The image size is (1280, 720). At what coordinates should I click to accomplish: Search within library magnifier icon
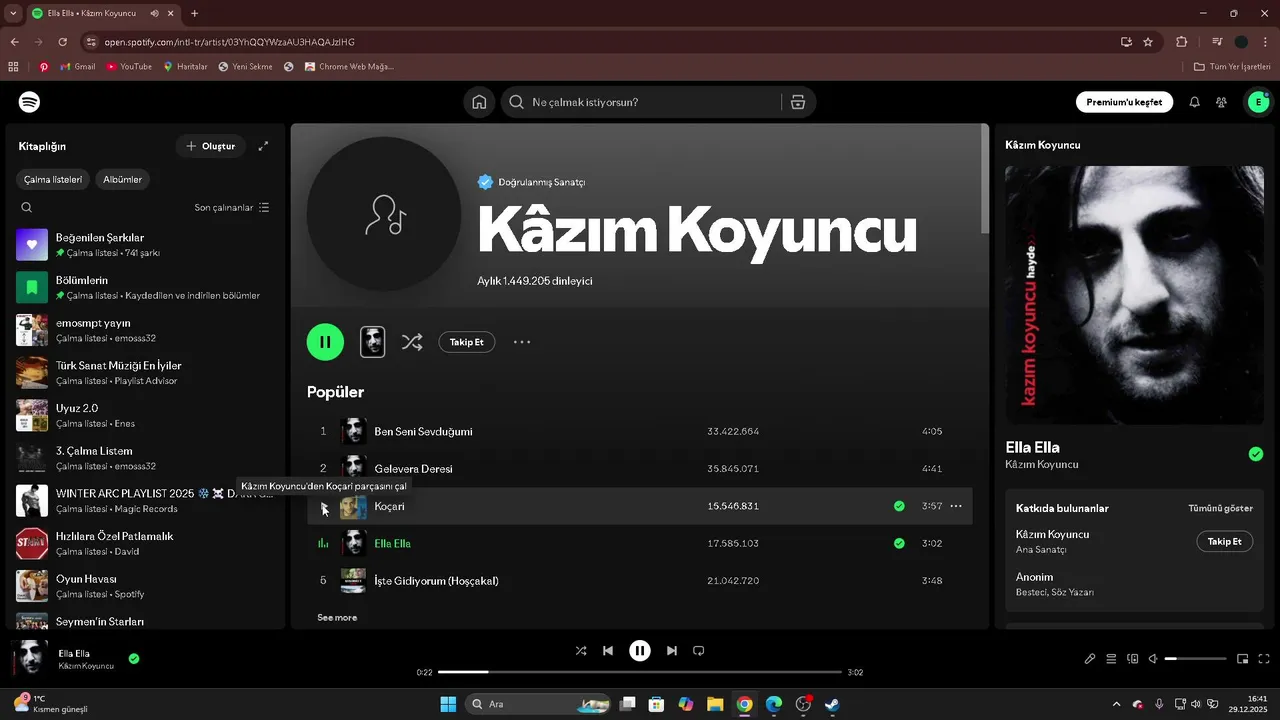point(27,208)
